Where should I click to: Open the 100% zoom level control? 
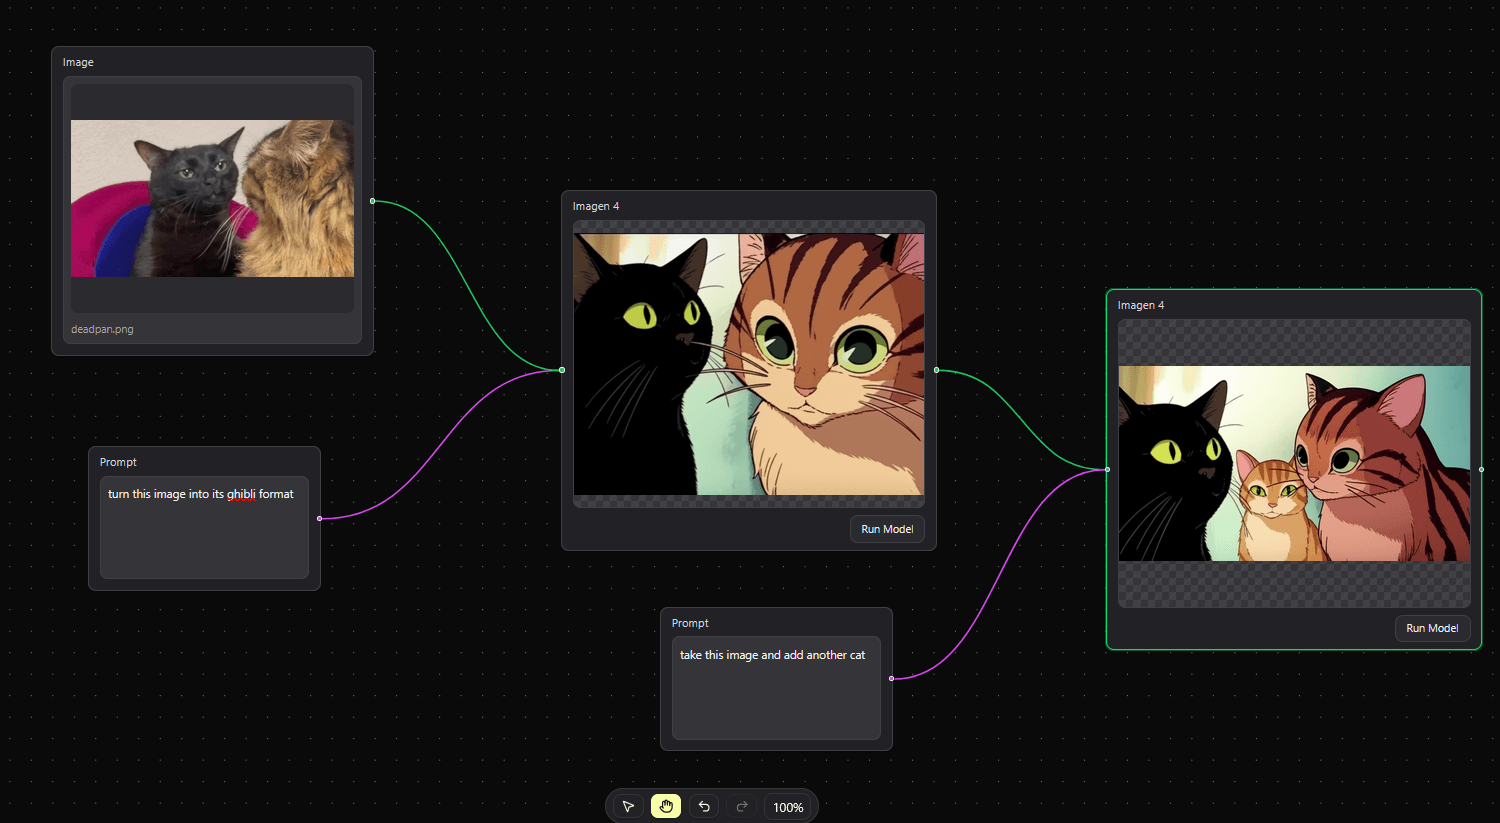click(x=788, y=807)
